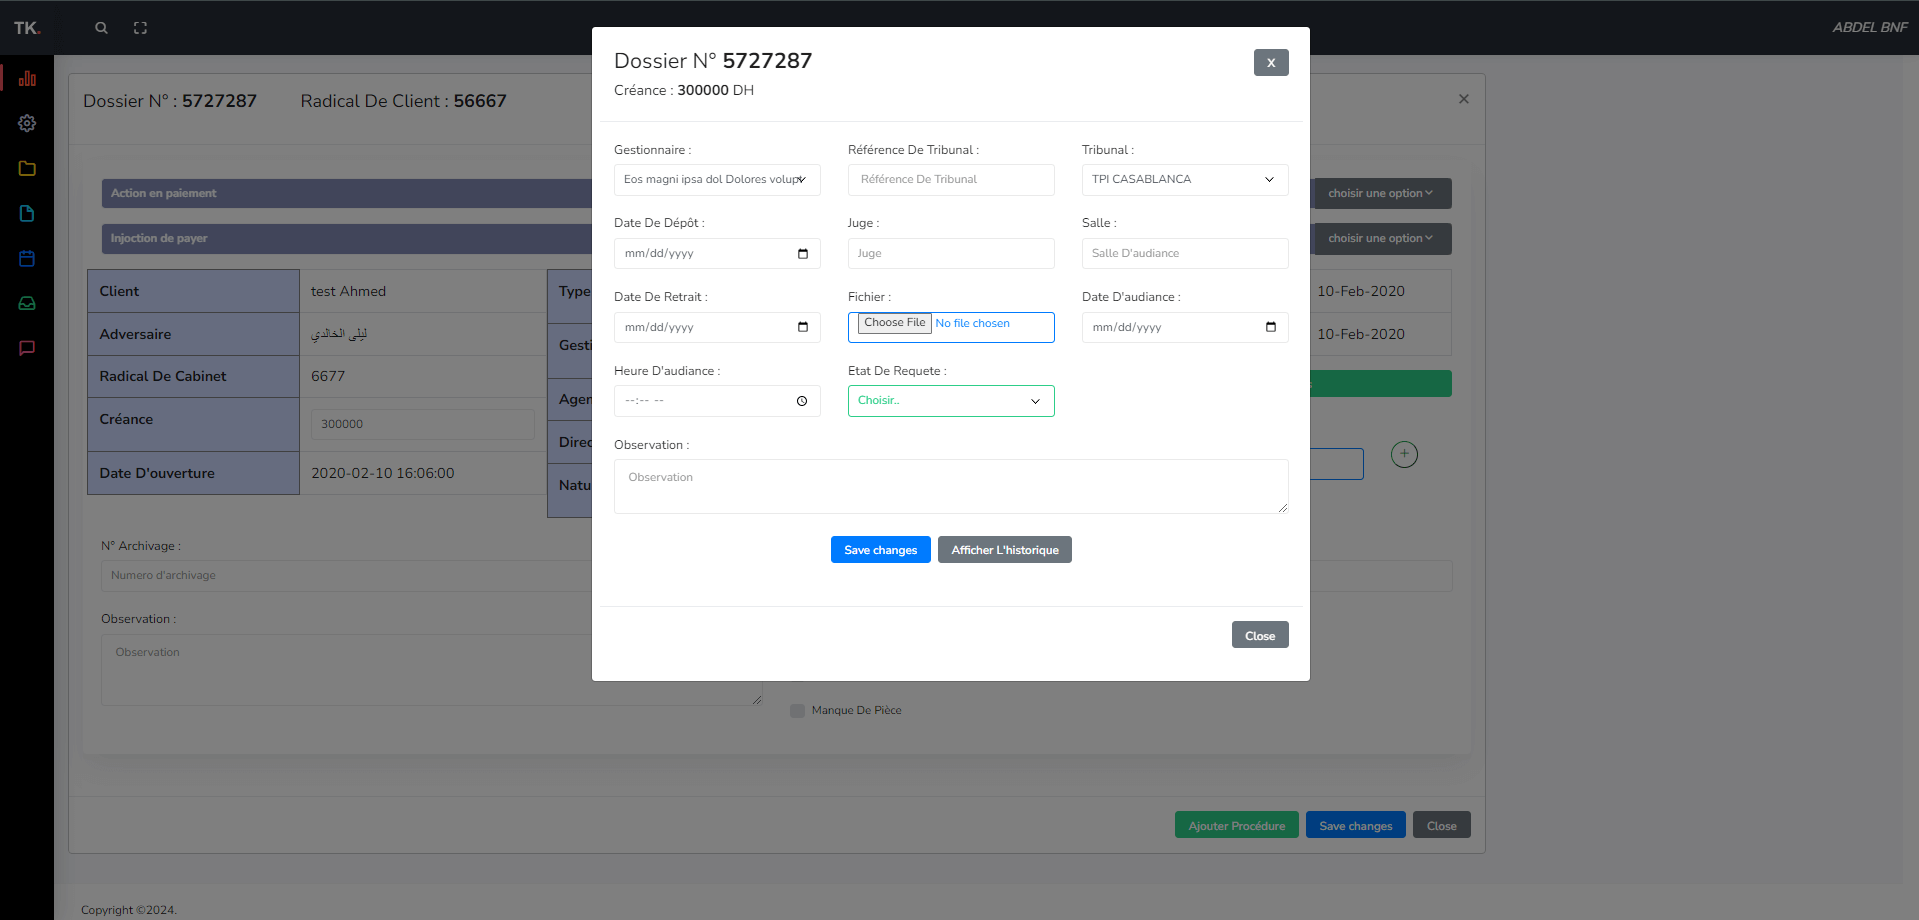Click Afficher L'historique button
The width and height of the screenshot is (1919, 920).
[1005, 550]
